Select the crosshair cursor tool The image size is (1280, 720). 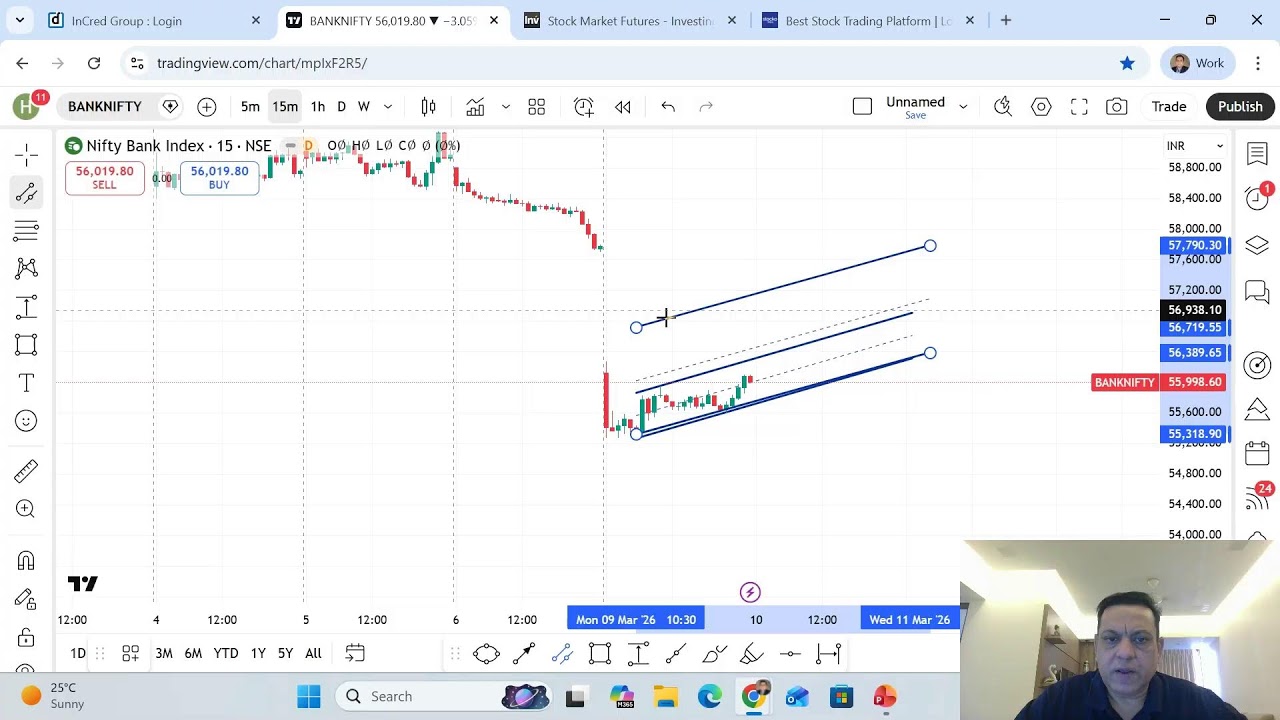tap(27, 154)
